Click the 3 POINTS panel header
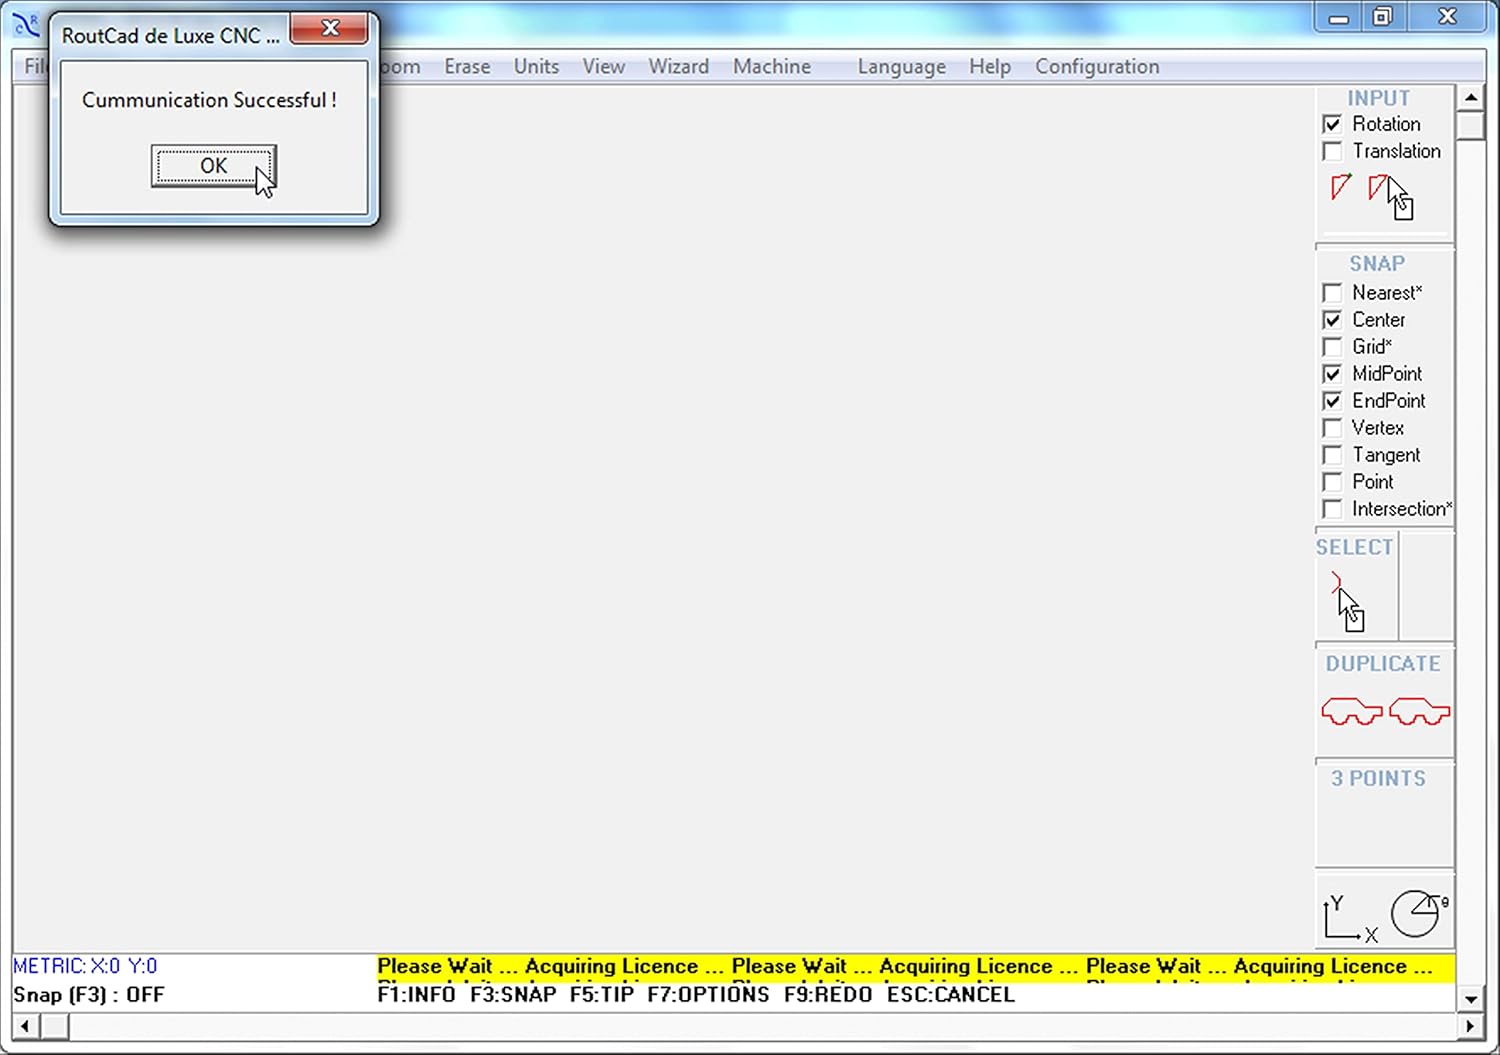The width and height of the screenshot is (1500, 1055). [1378, 778]
